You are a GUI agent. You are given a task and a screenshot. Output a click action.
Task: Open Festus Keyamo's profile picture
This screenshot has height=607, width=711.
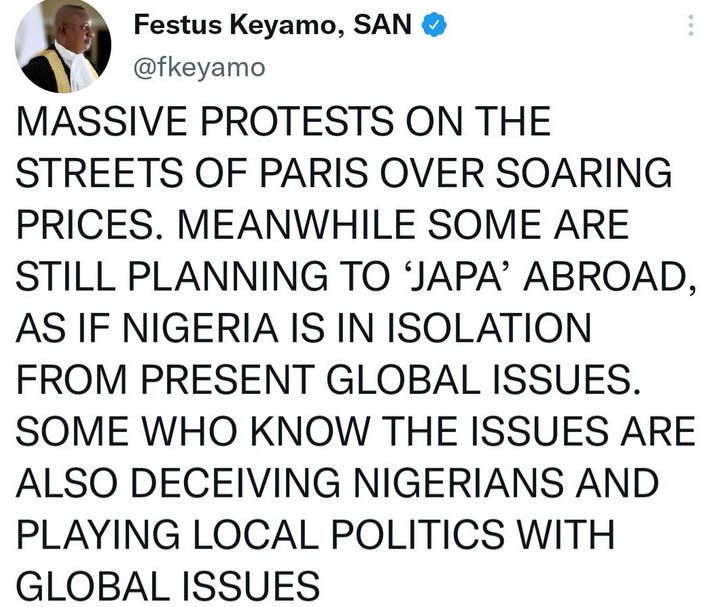coord(62,46)
